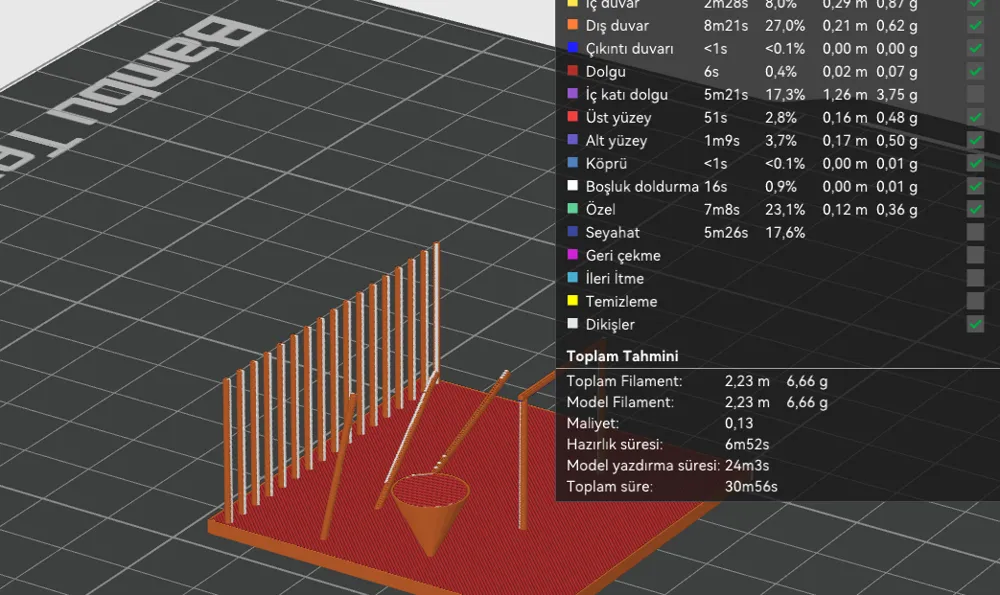Select the Köprü legend label

pos(606,163)
